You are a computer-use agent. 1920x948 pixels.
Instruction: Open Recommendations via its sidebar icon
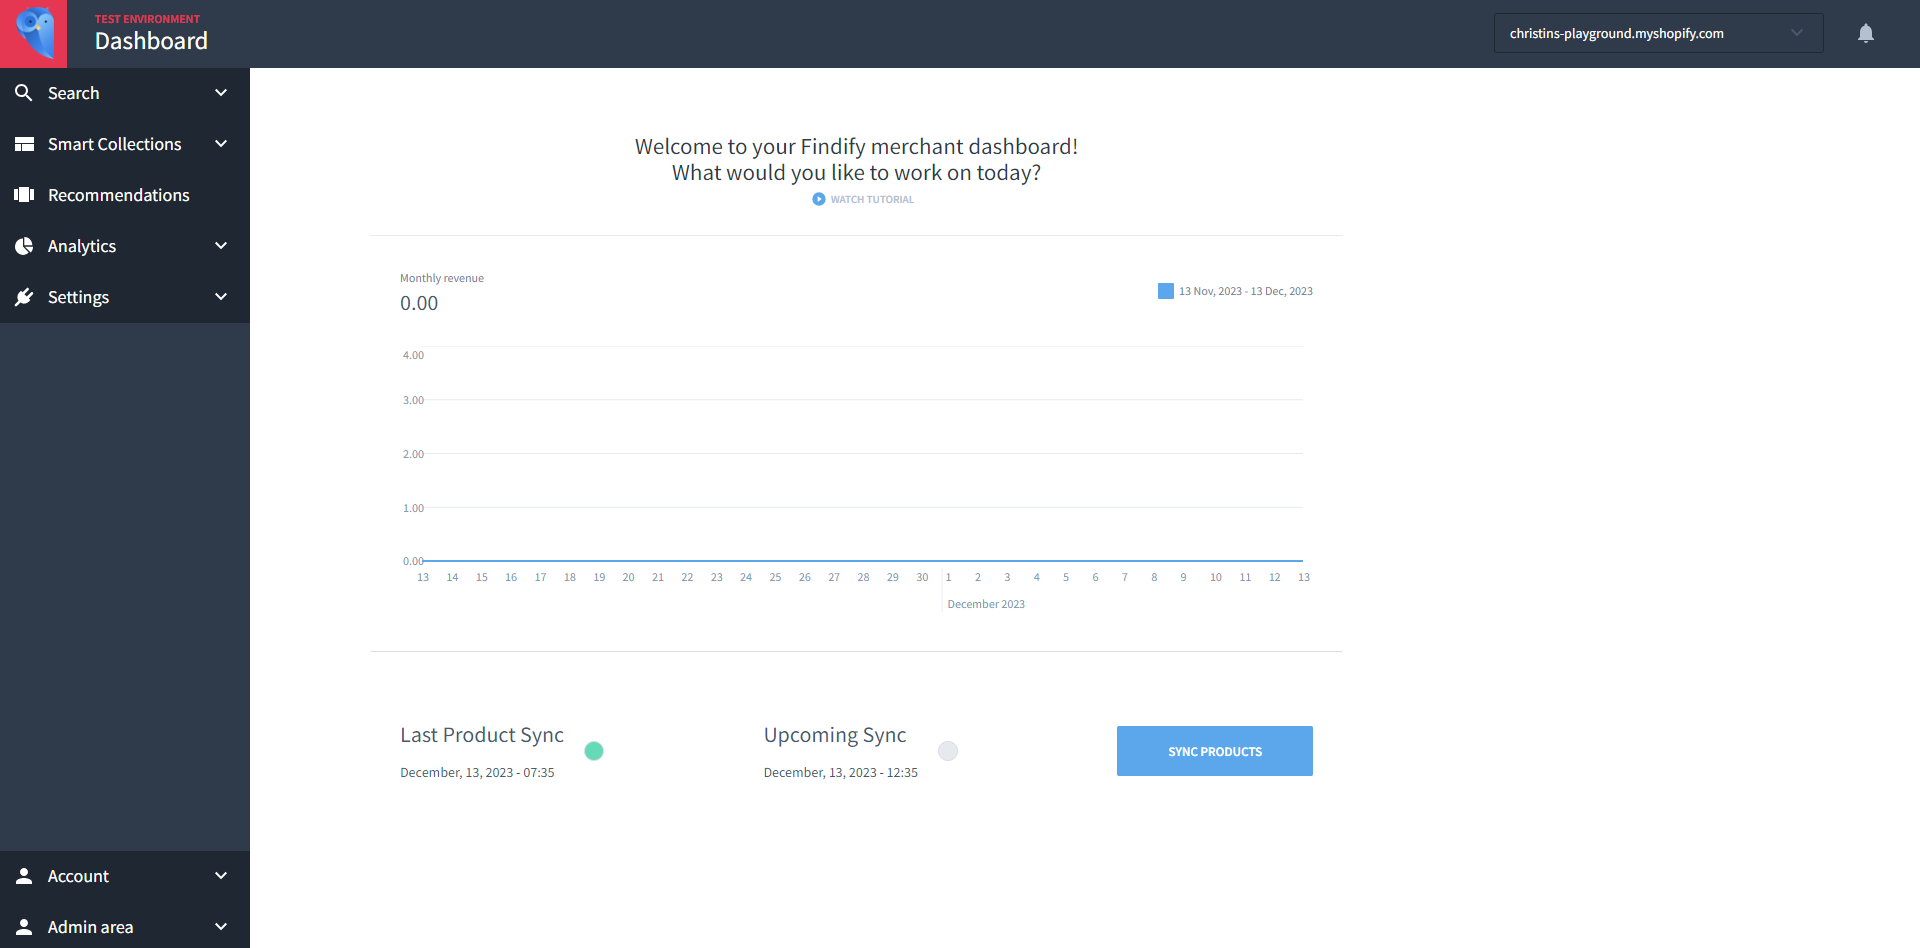coord(25,194)
